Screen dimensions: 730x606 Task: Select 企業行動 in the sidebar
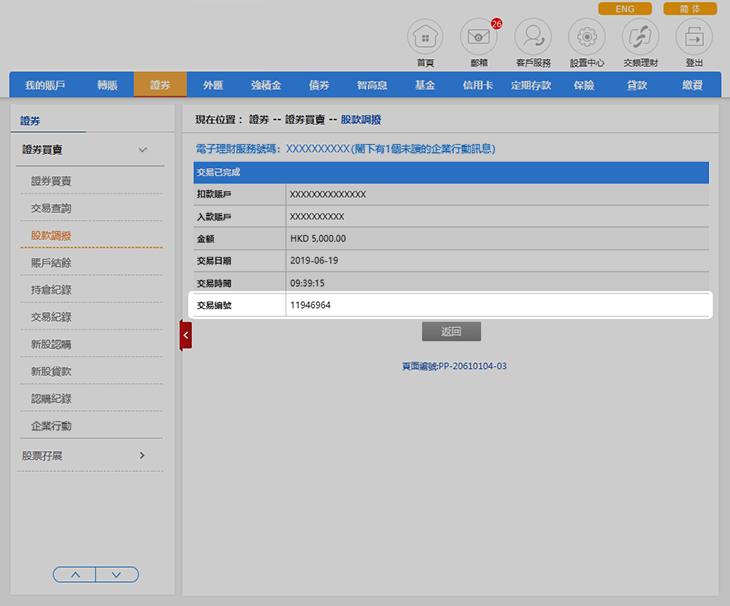[x=51, y=426]
